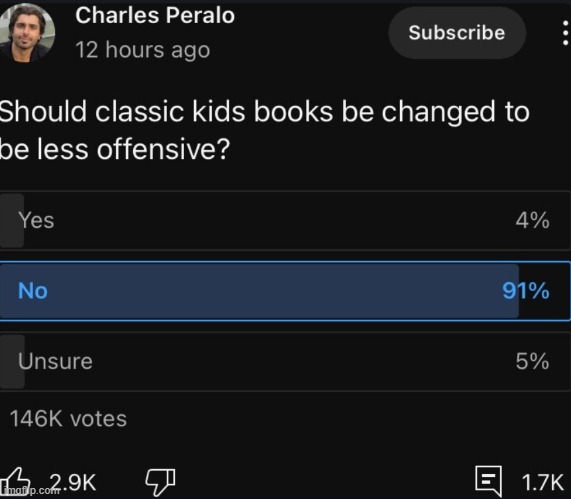
Task: Open the comments icon
Action: pyautogui.click(x=488, y=481)
